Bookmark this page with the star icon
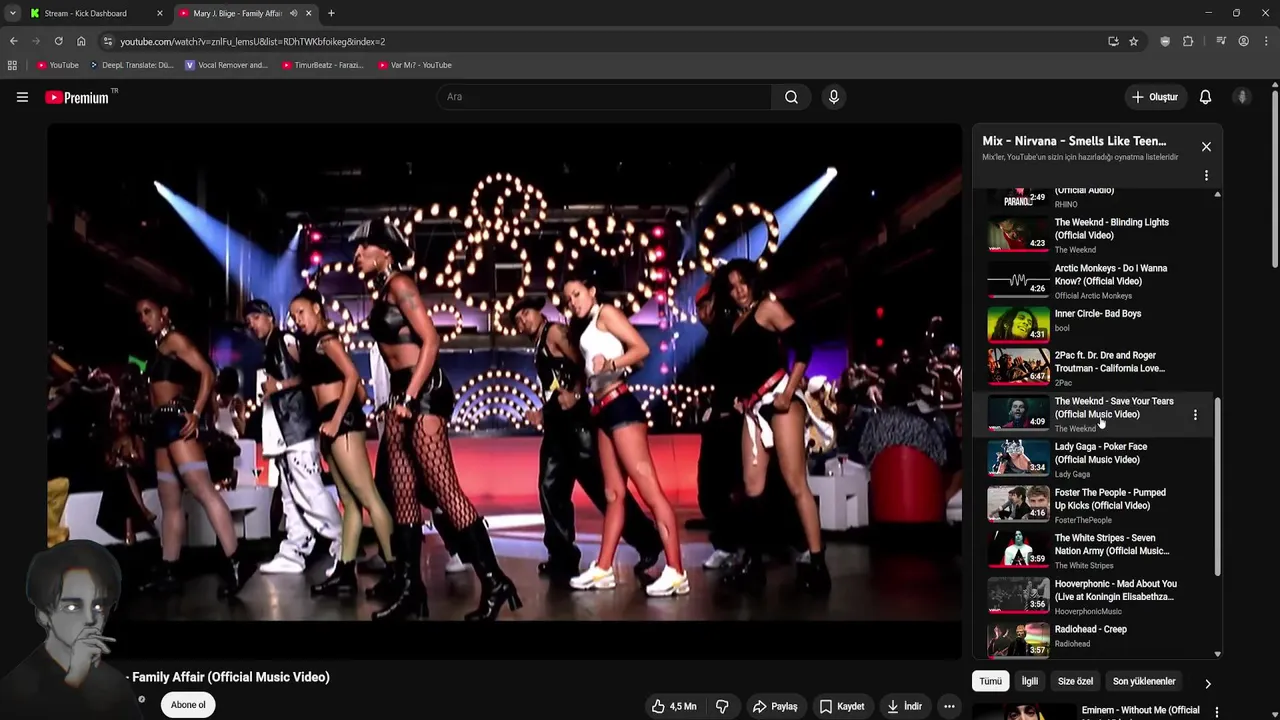 tap(1133, 41)
